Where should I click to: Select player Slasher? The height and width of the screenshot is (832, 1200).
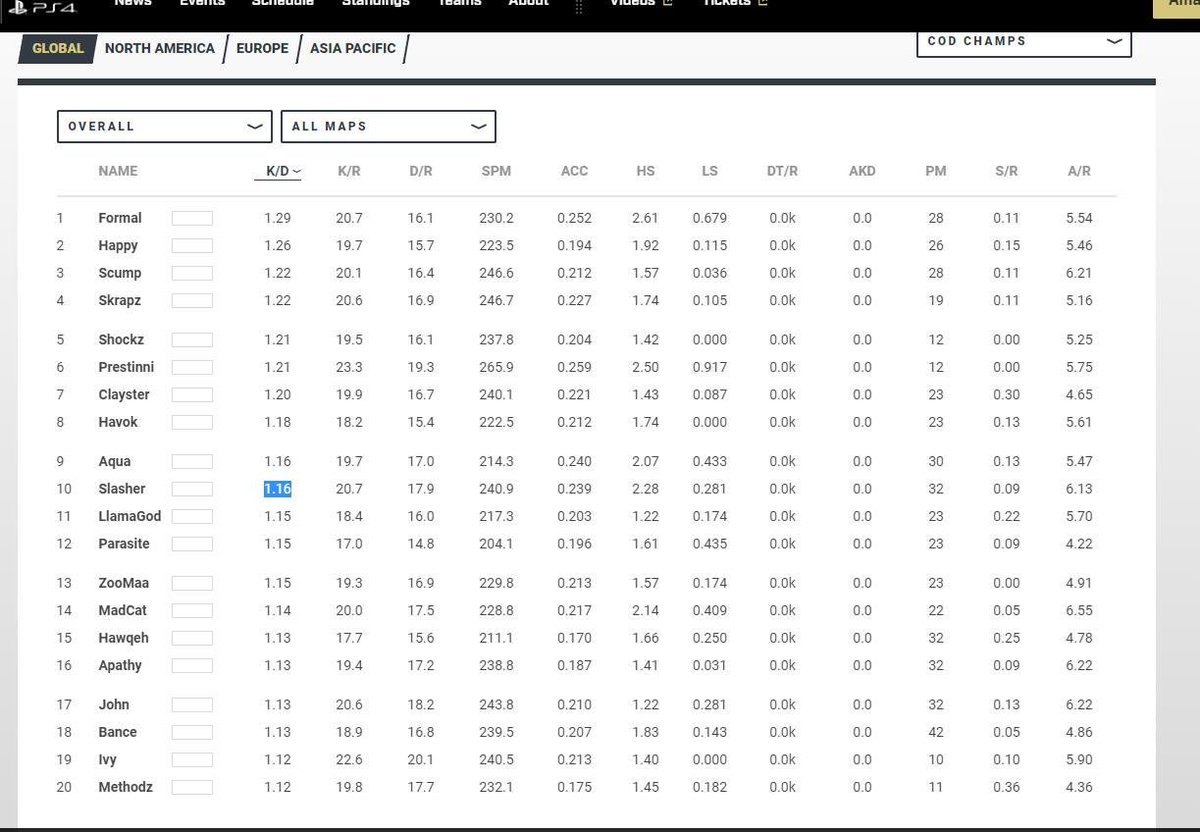click(122, 489)
